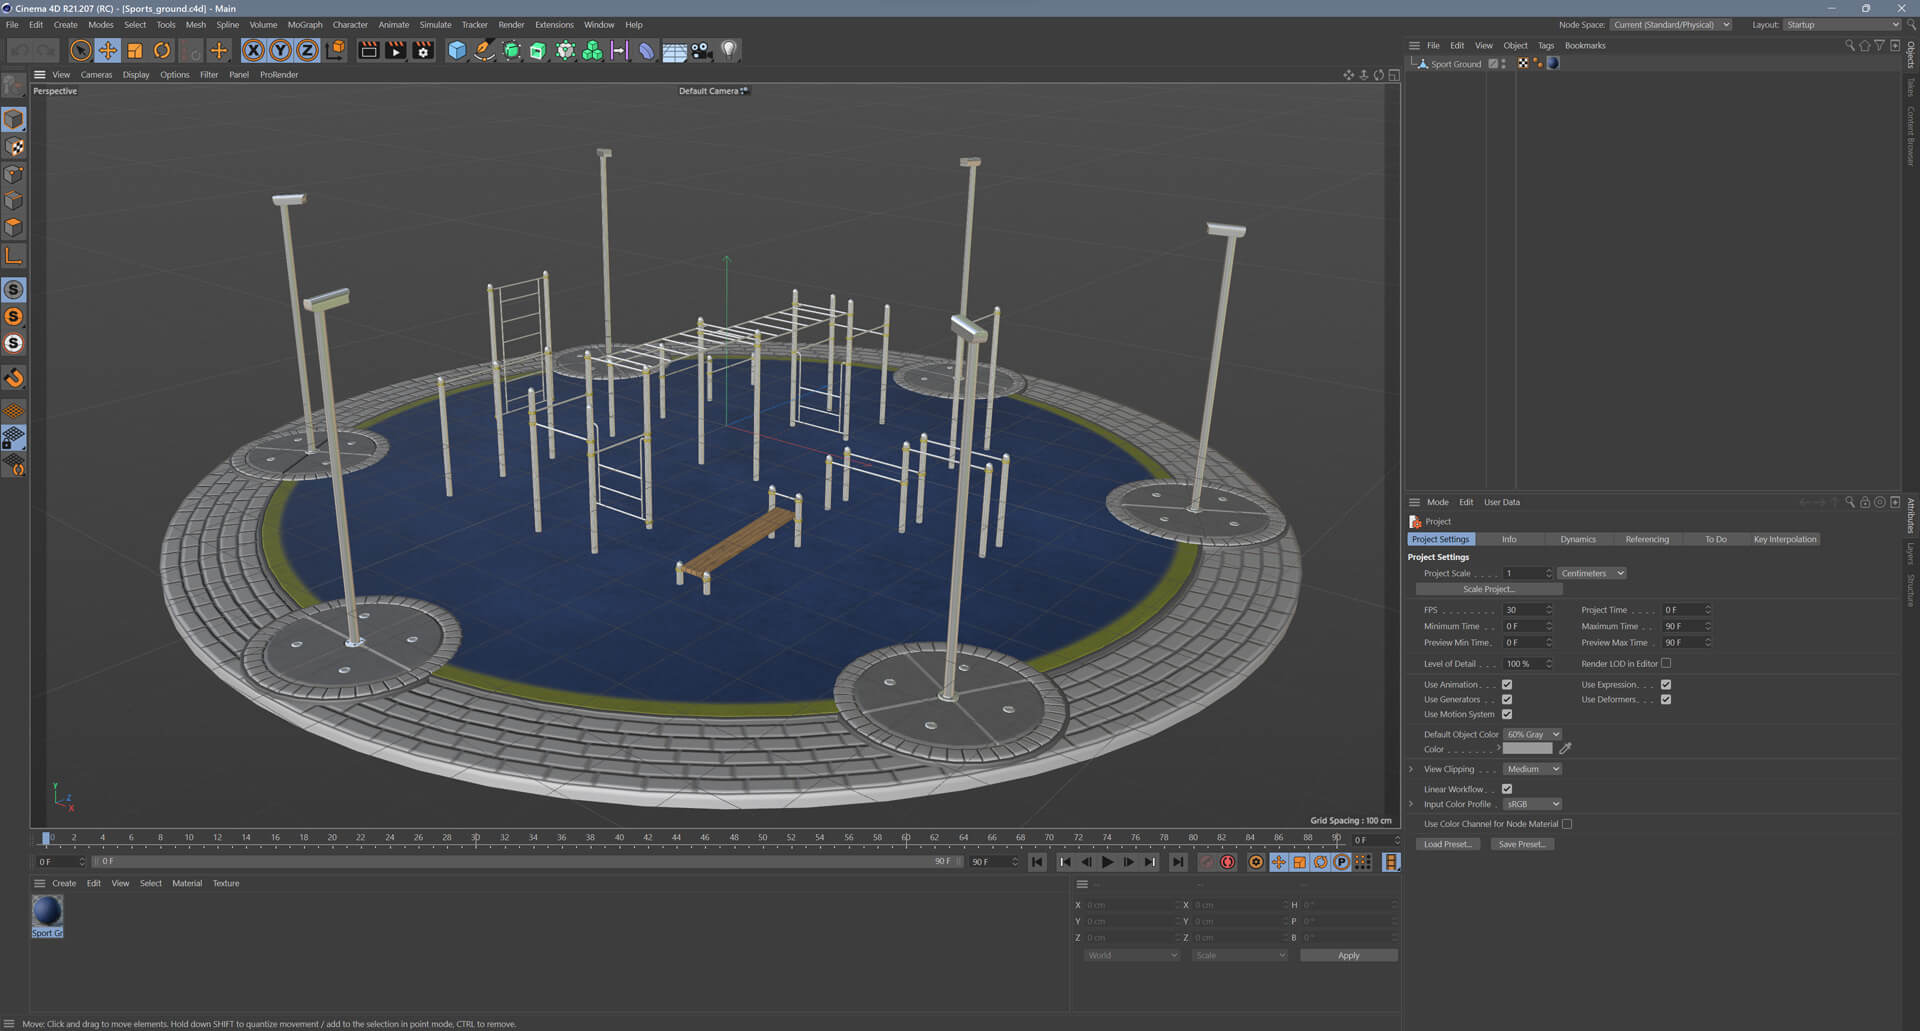
Task: Toggle the Use Deformers checkbox
Action: 1666,700
